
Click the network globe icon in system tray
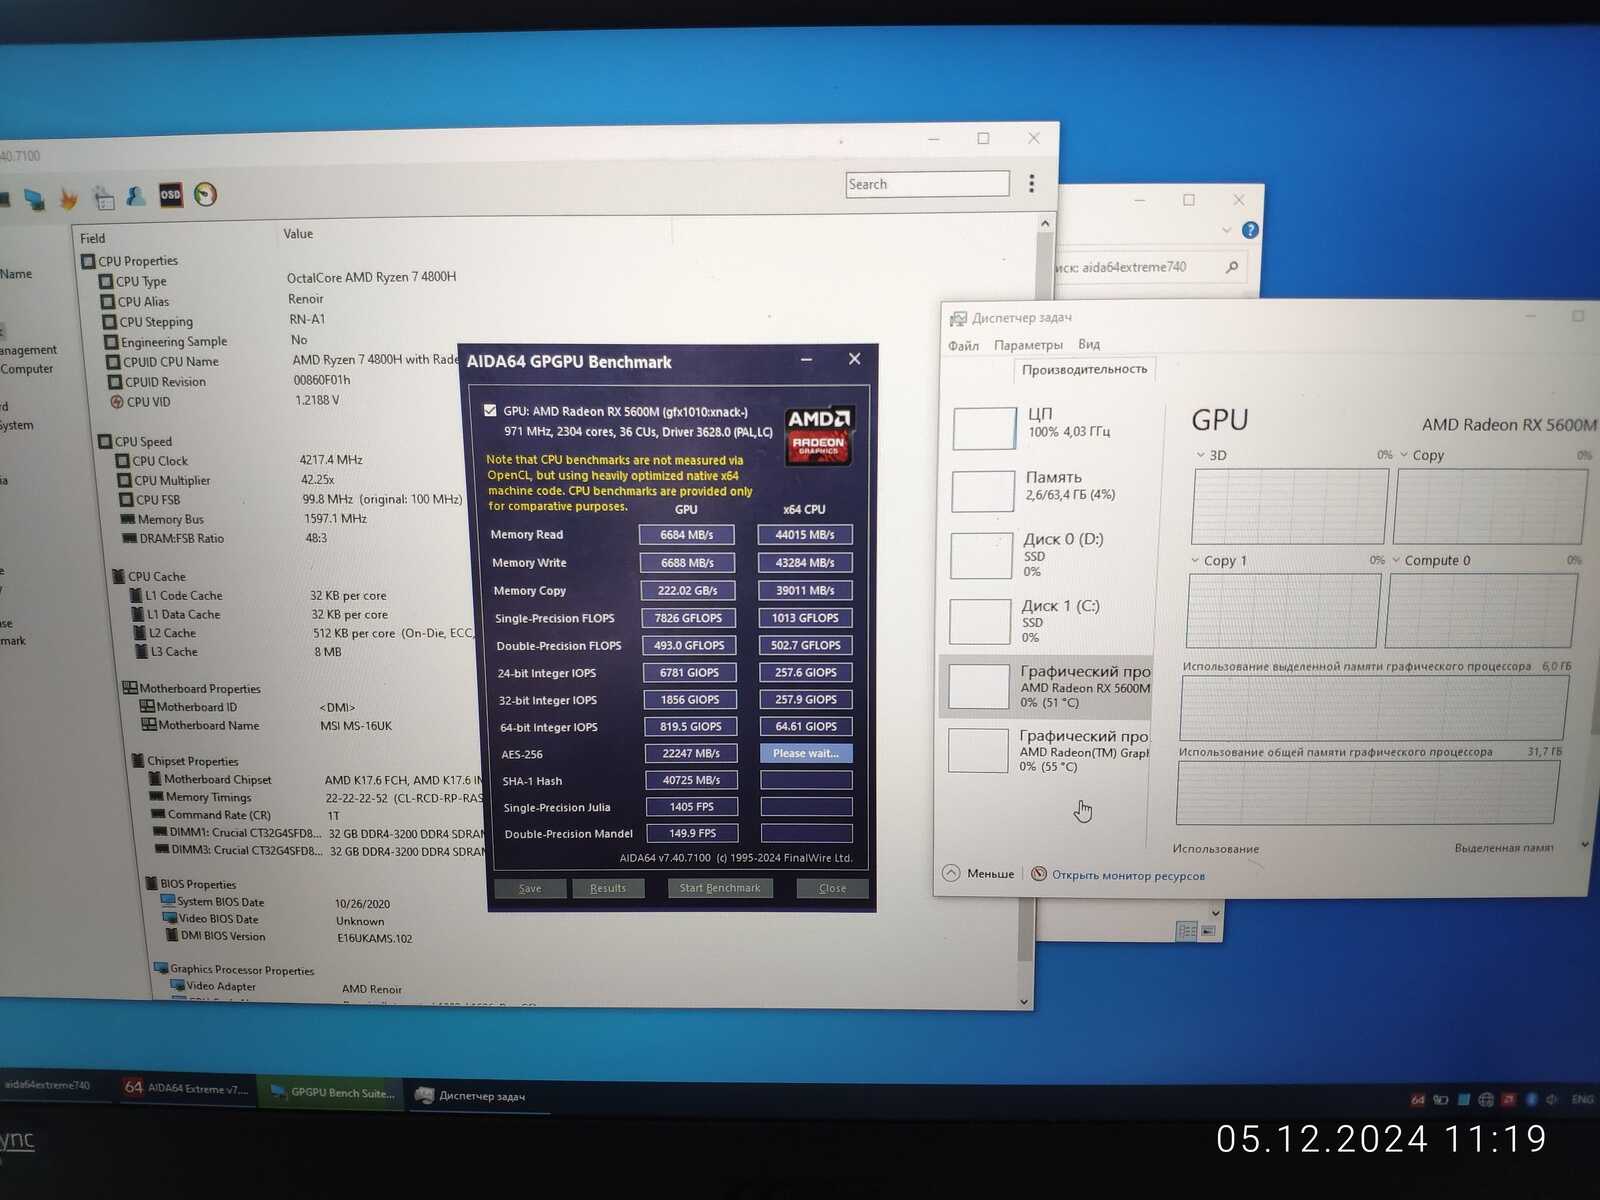tap(1486, 1100)
